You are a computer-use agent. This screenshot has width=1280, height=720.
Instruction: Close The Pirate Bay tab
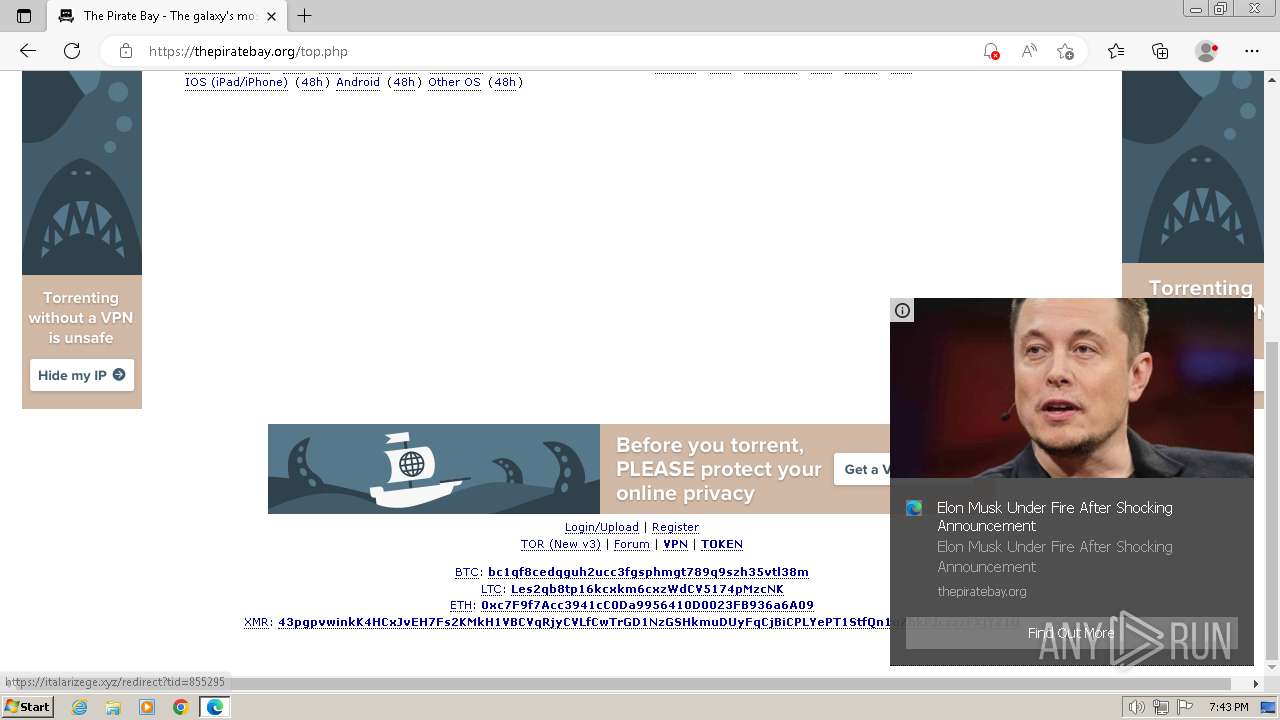271,16
